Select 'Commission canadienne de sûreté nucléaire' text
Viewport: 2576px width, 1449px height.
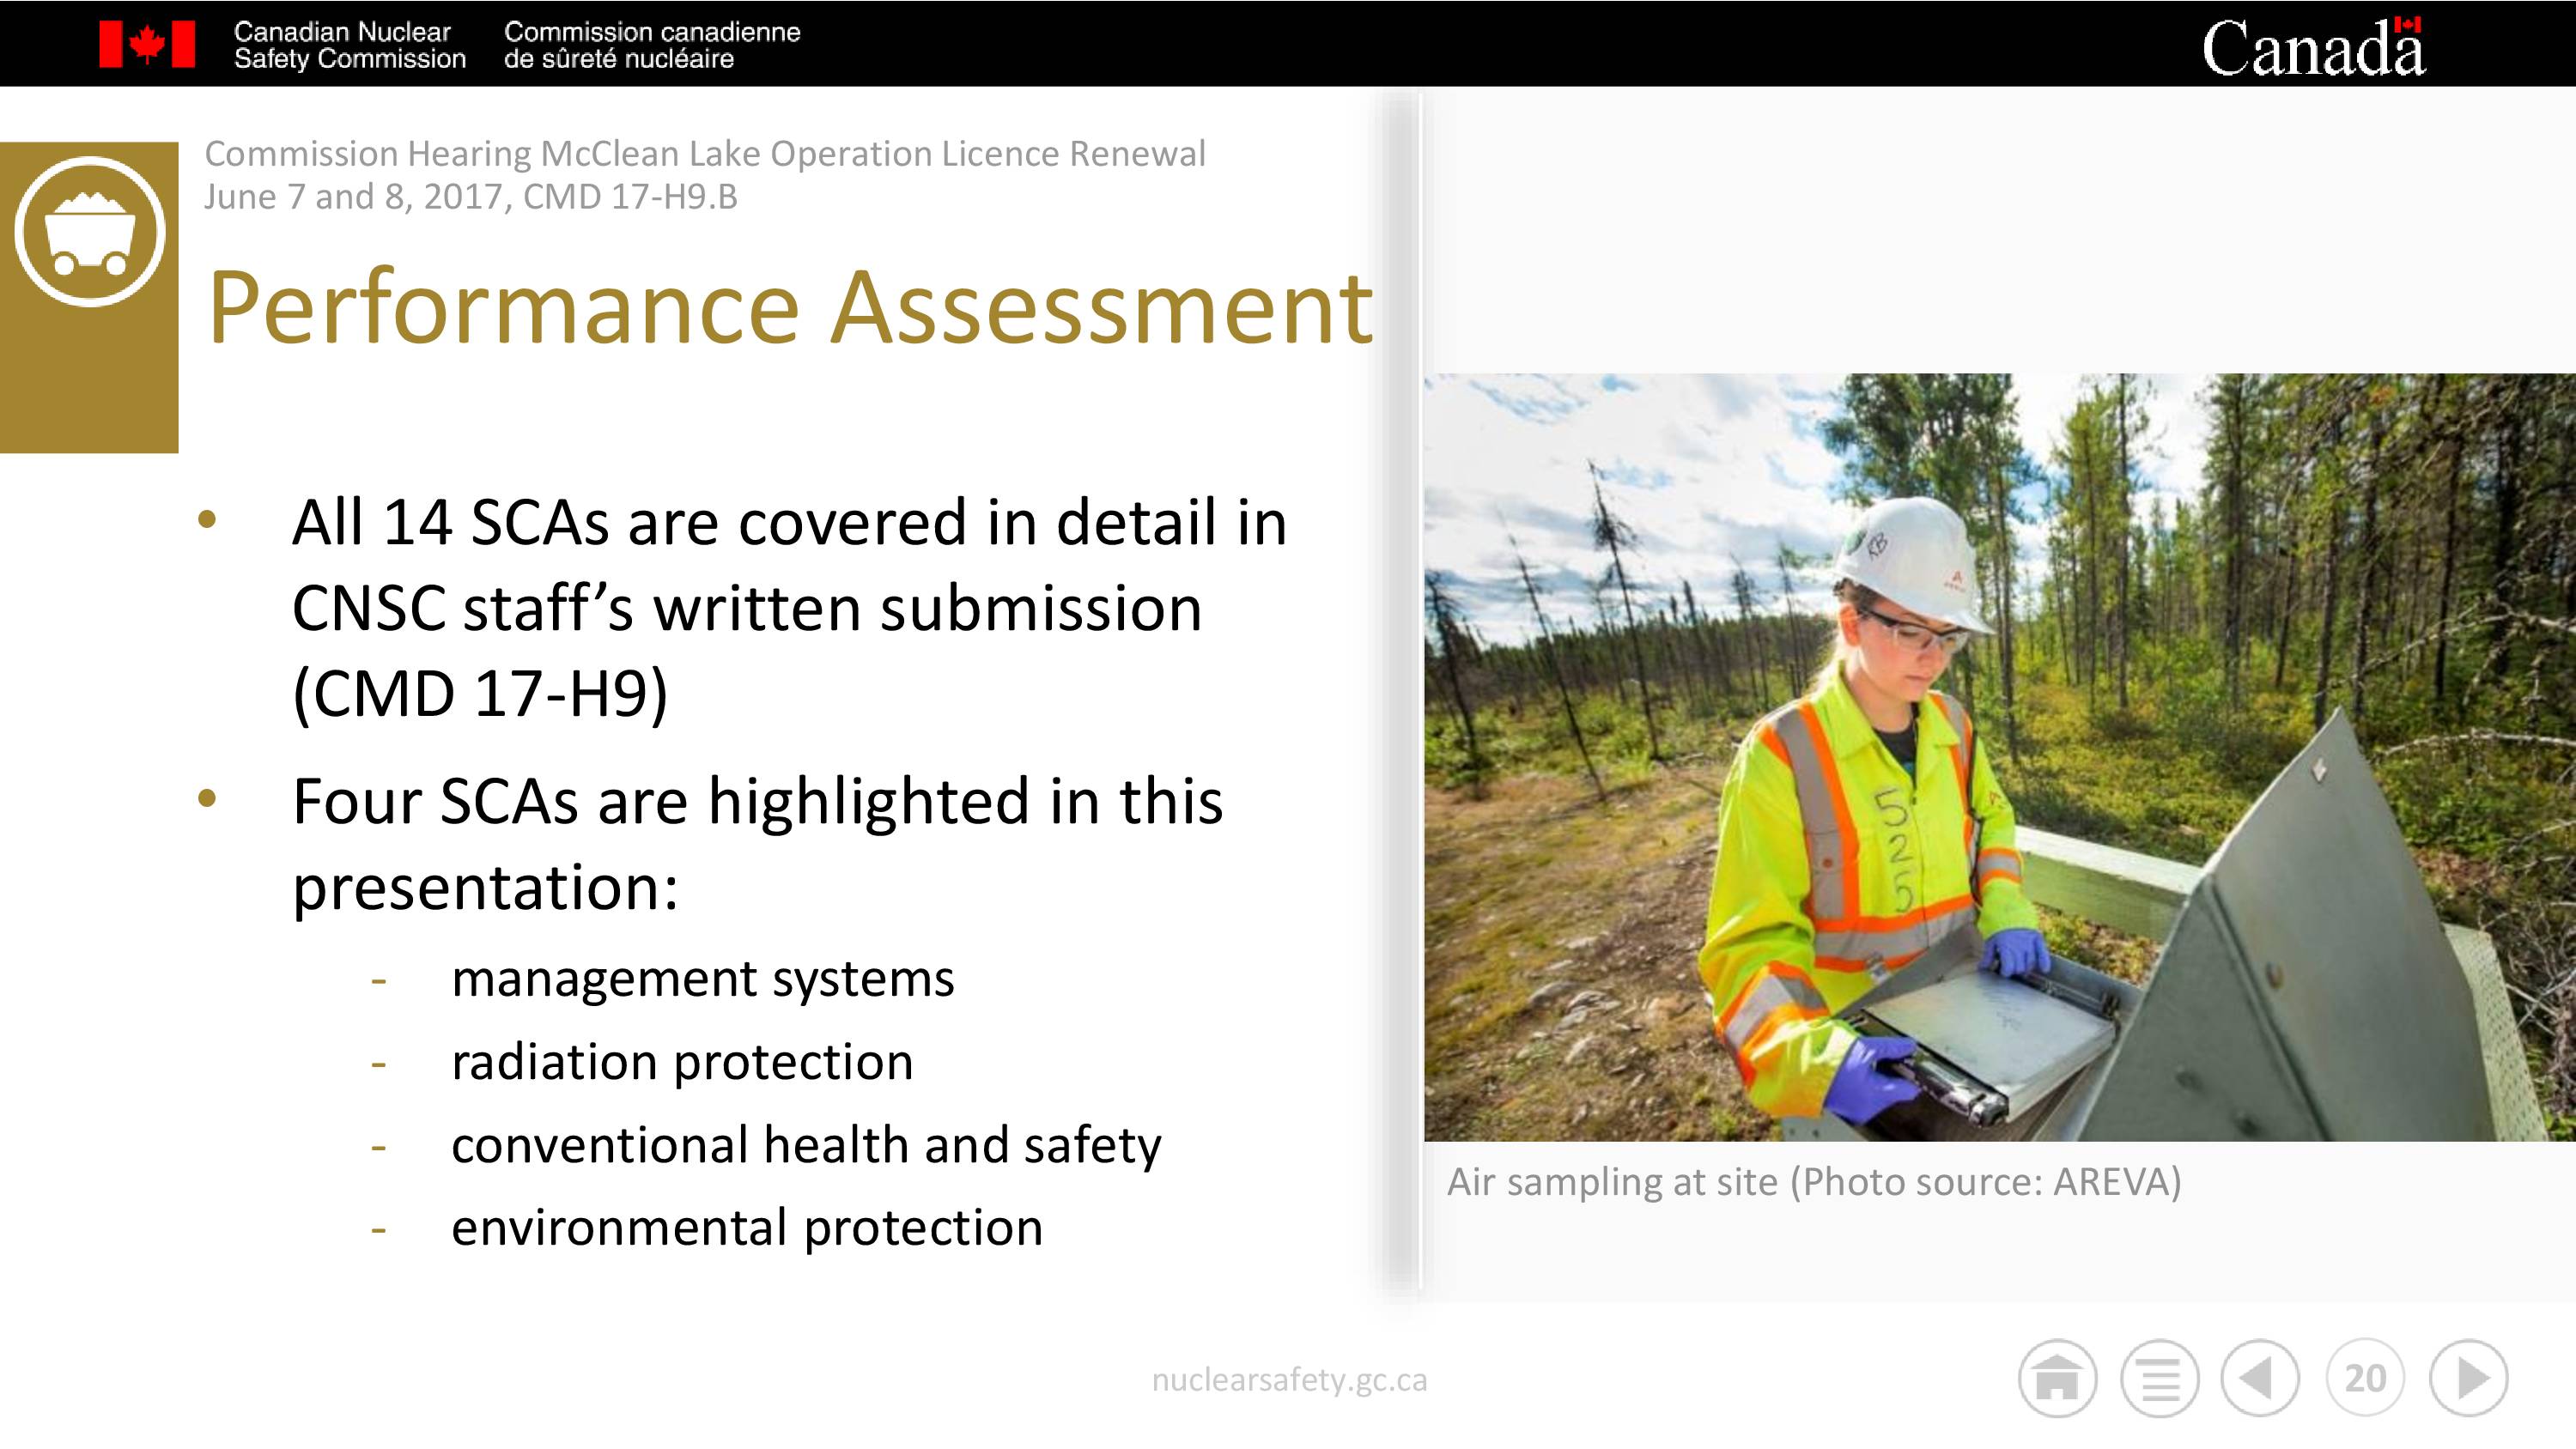pyautogui.click(x=652, y=45)
